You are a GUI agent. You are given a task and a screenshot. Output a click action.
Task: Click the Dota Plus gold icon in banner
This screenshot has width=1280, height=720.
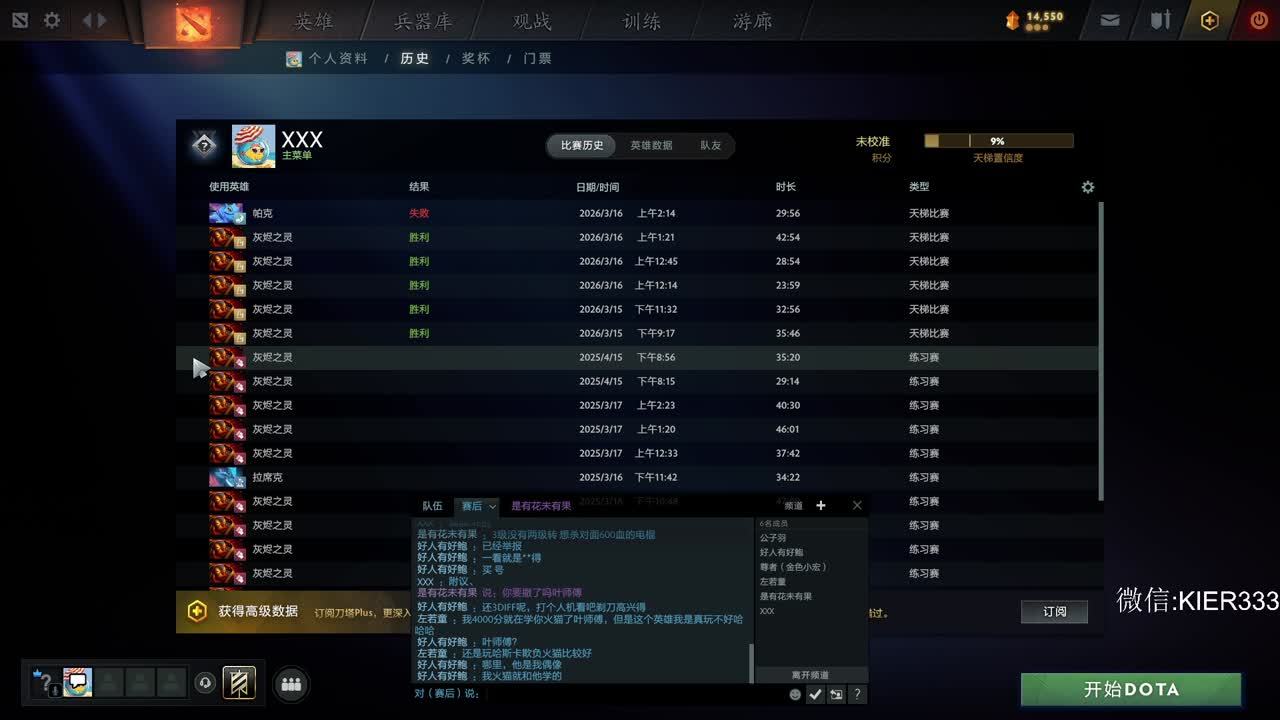click(x=197, y=611)
